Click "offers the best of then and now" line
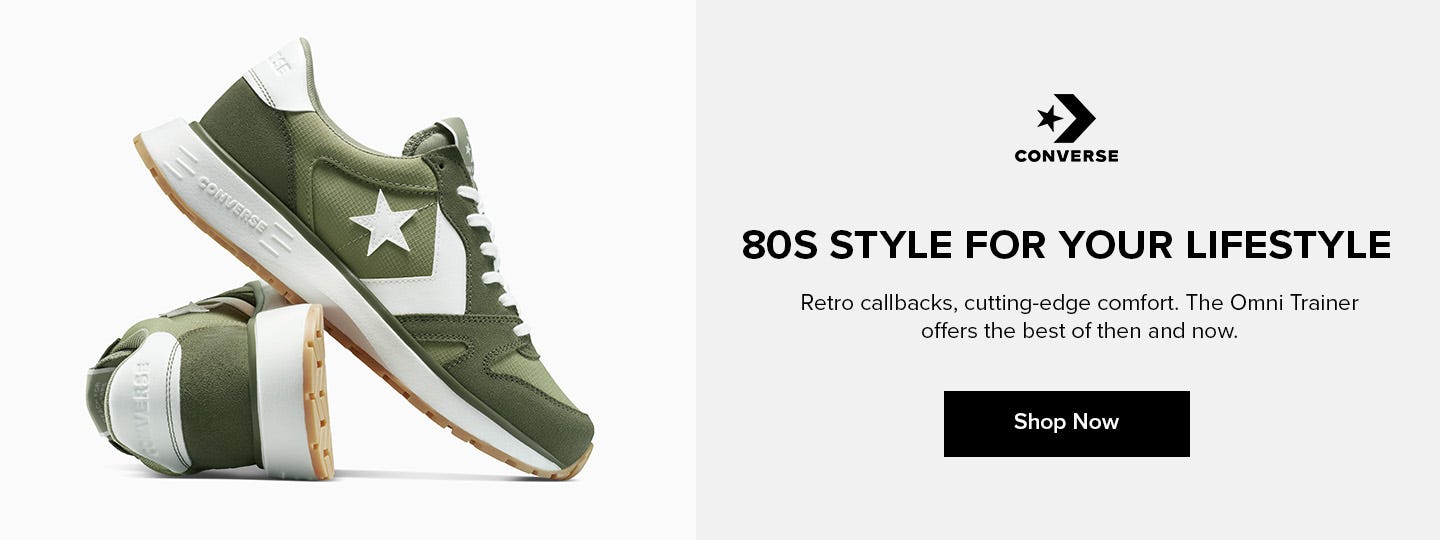1440x540 pixels. pos(1079,331)
